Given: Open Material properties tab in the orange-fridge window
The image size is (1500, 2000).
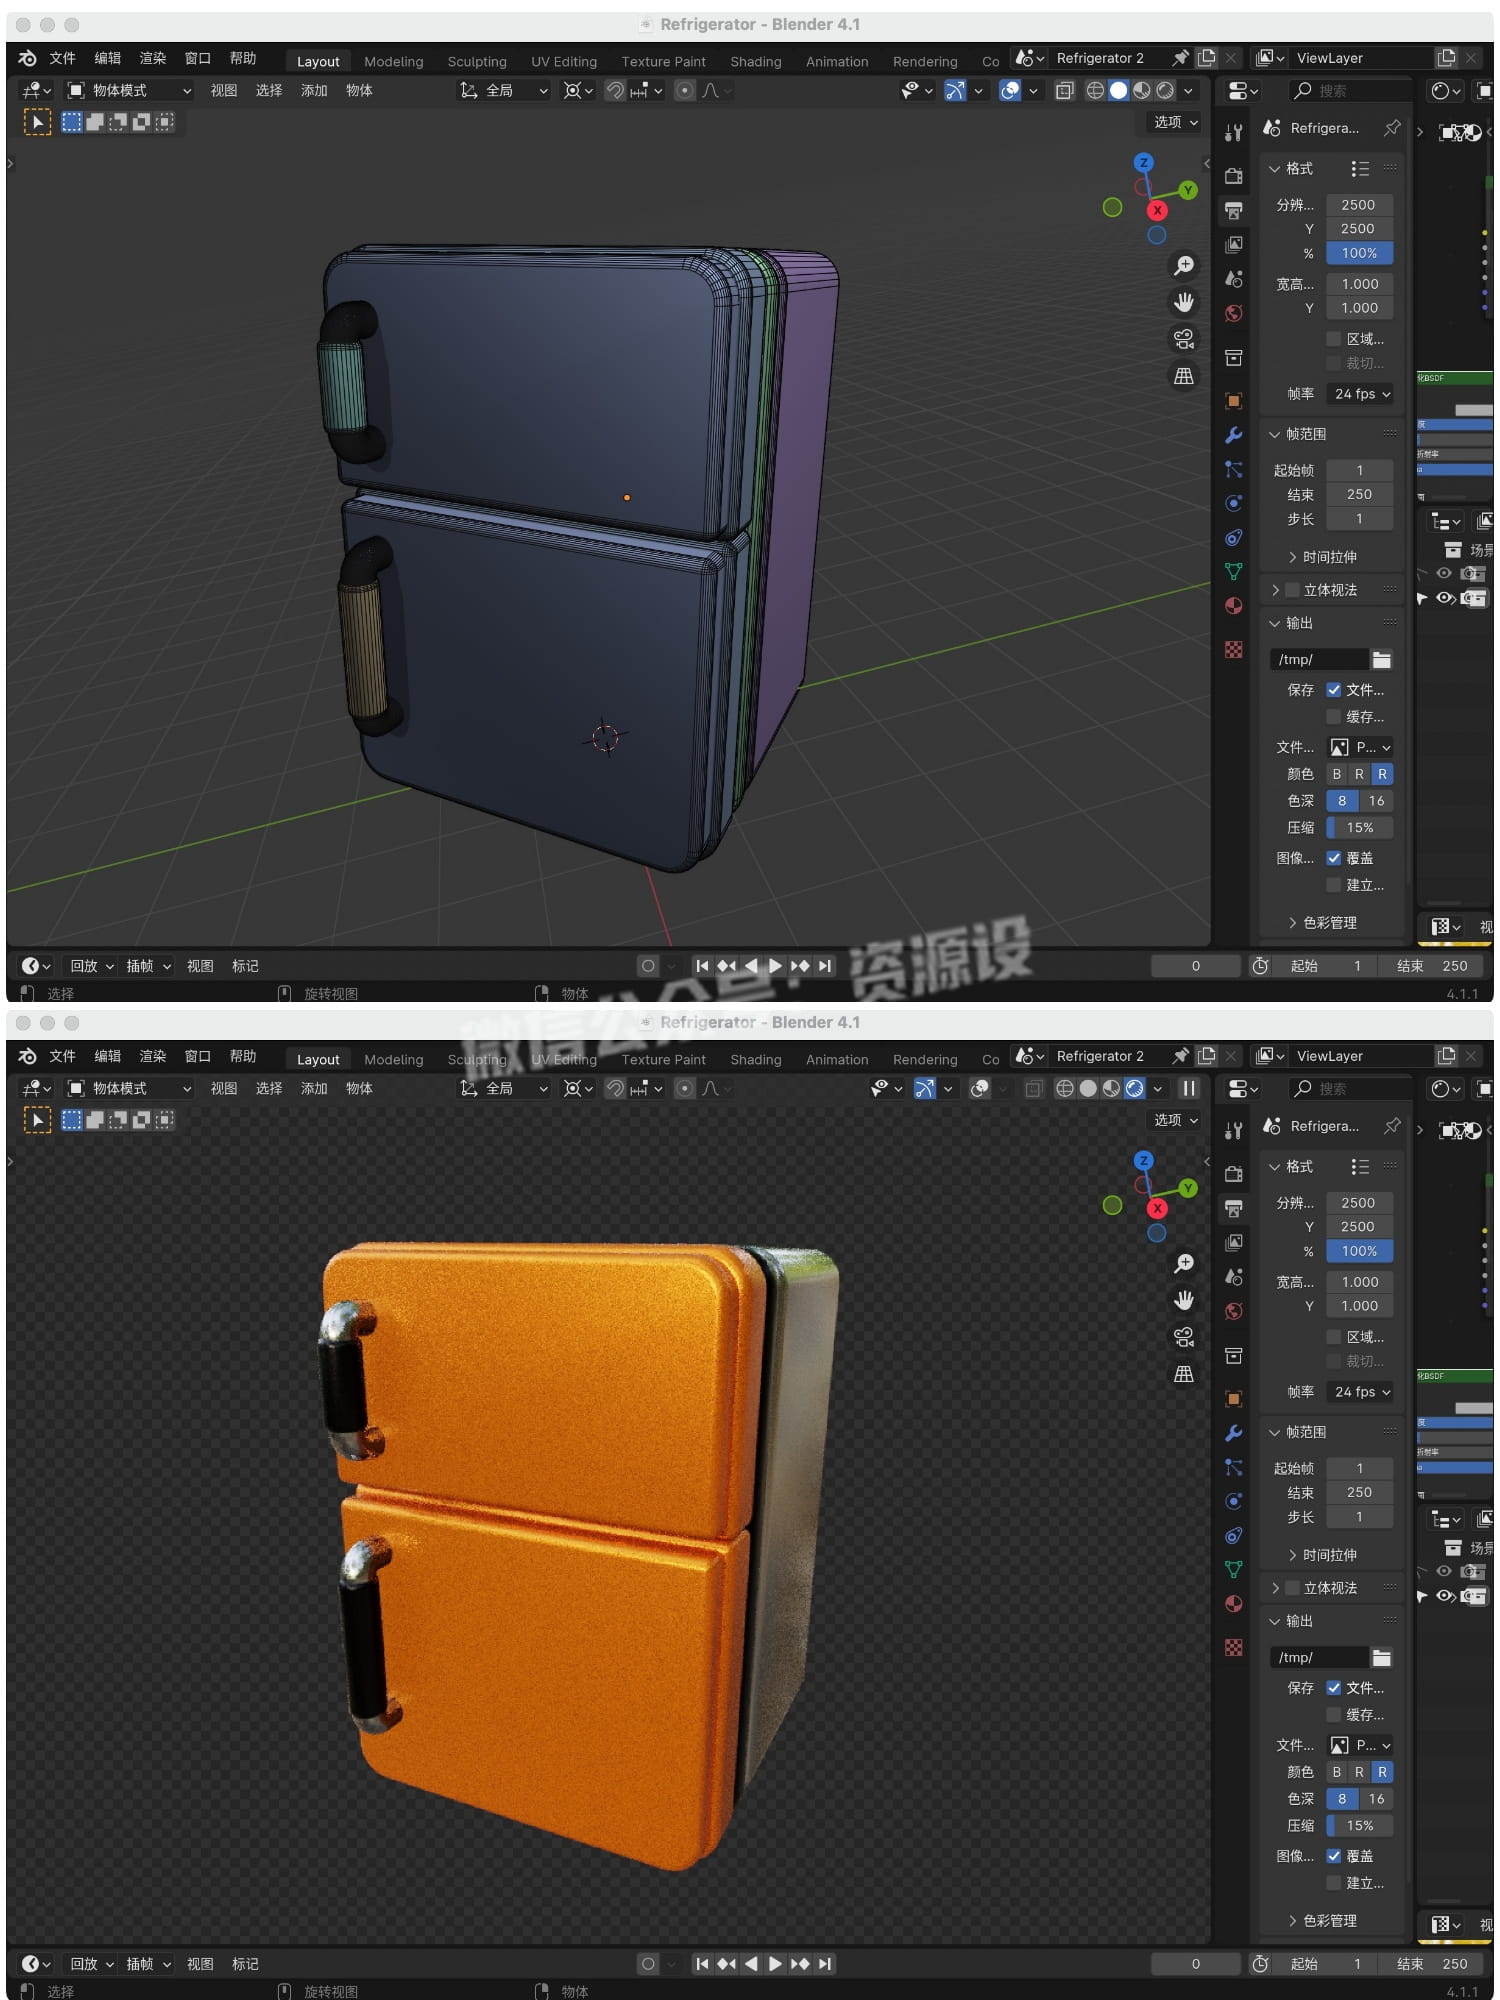Looking at the screenshot, I should tap(1234, 1603).
